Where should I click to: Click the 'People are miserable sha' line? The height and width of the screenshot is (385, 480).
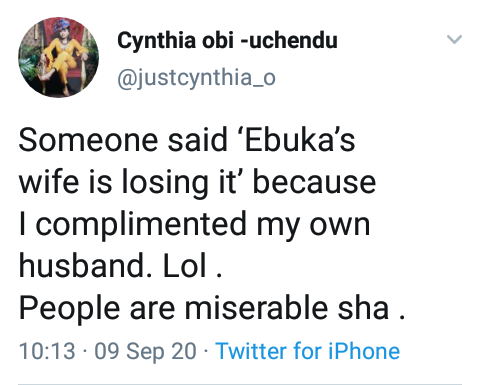[212, 308]
